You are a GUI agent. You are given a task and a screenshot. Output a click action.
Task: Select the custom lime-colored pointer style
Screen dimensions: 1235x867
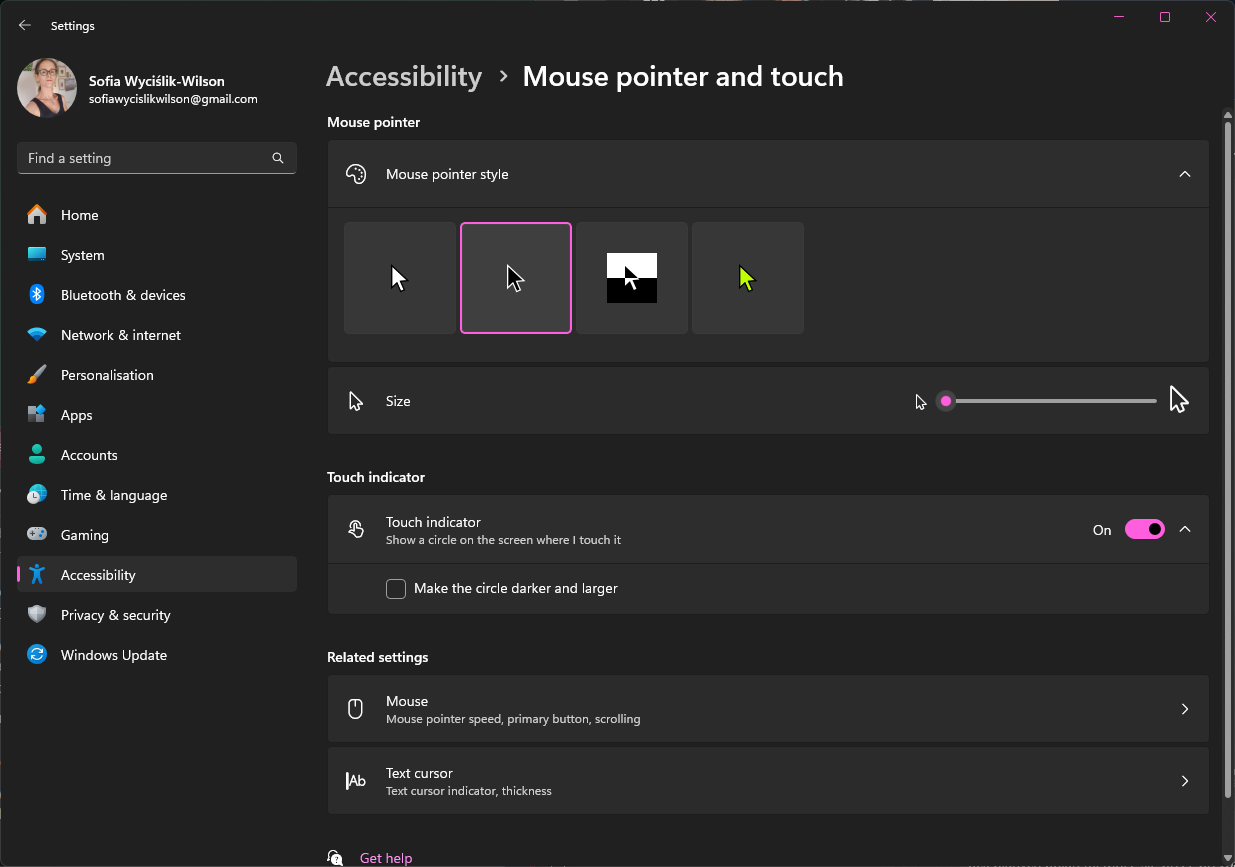[x=748, y=278]
